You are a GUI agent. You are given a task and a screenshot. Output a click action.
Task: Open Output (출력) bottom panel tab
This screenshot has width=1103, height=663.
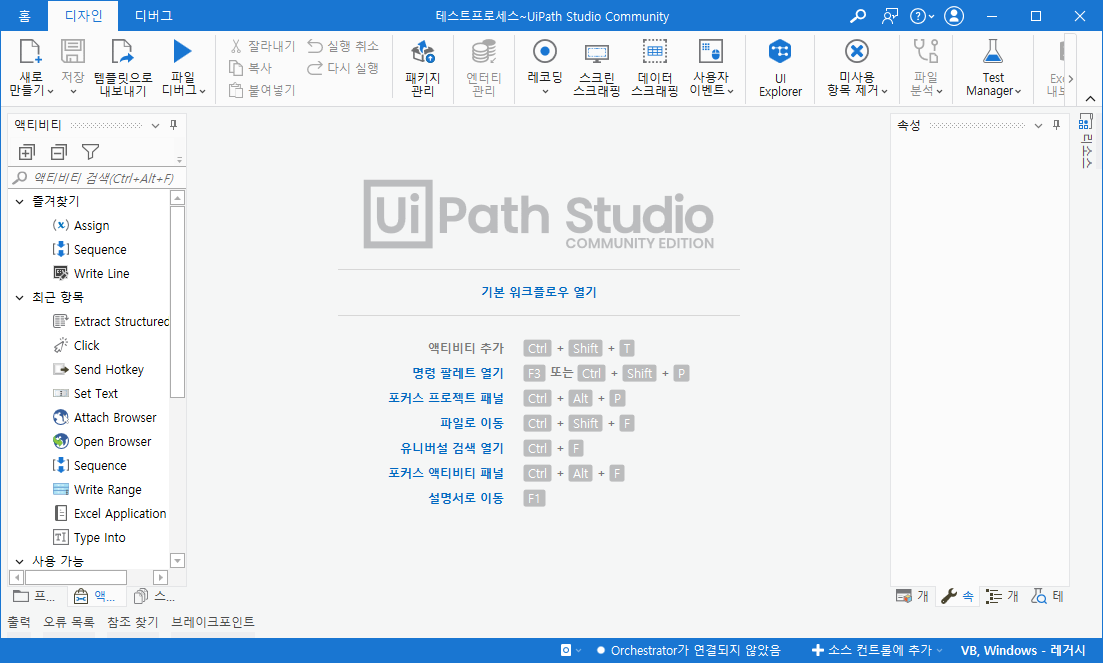click(x=19, y=622)
